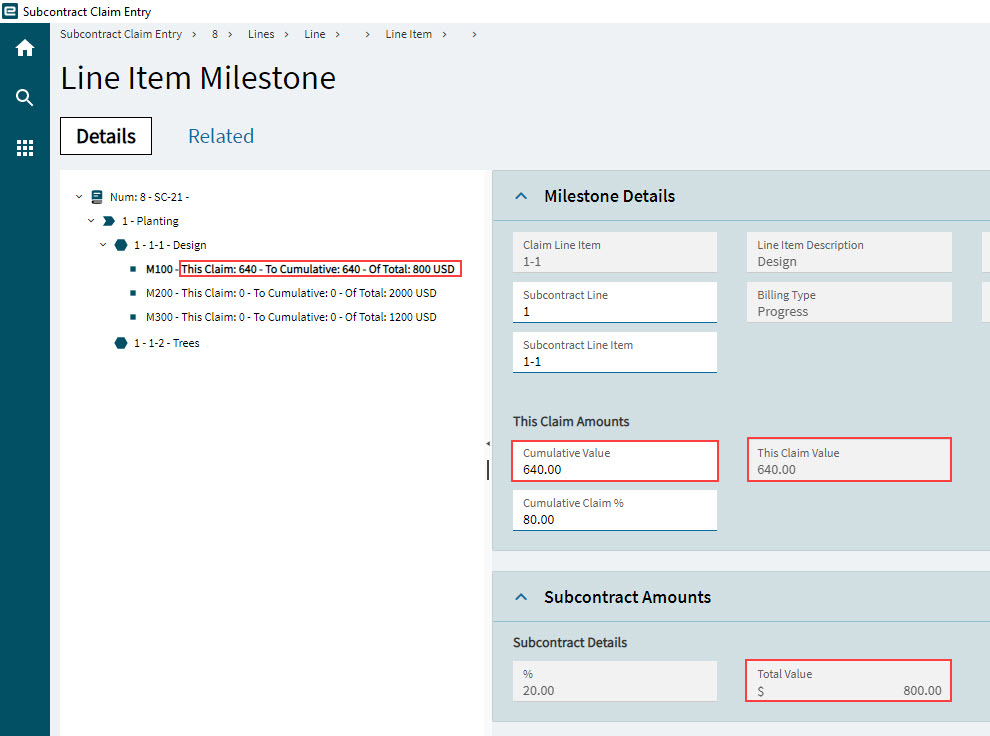Click the Trees hexagon icon
990x736 pixels.
121,343
